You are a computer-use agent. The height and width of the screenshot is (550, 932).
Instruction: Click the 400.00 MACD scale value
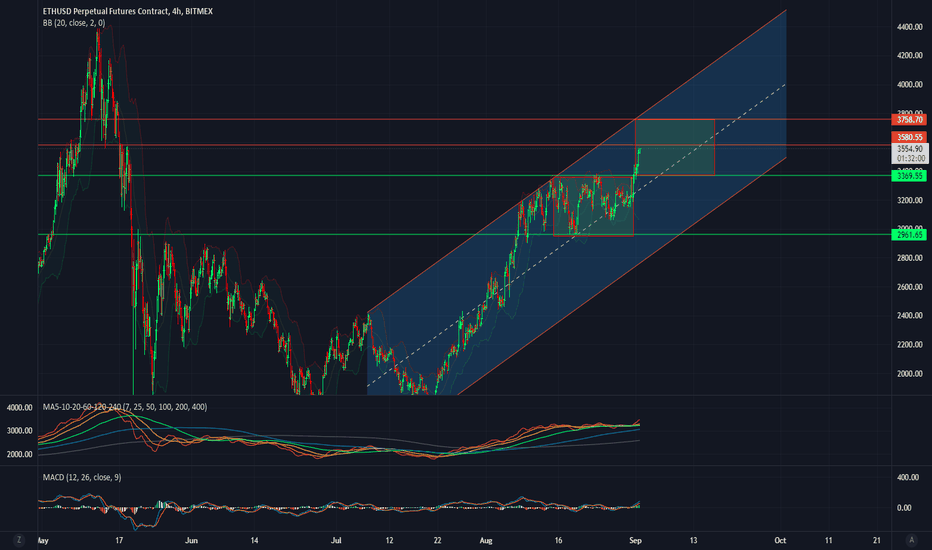(907, 477)
